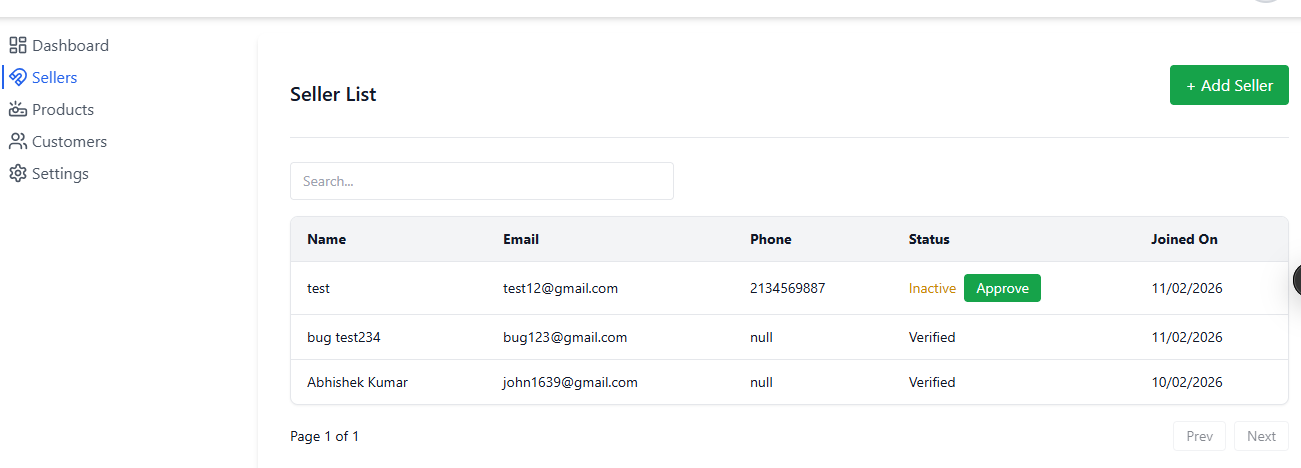Click the Products icon in sidebar
The height and width of the screenshot is (468, 1301).
pyautogui.click(x=17, y=109)
